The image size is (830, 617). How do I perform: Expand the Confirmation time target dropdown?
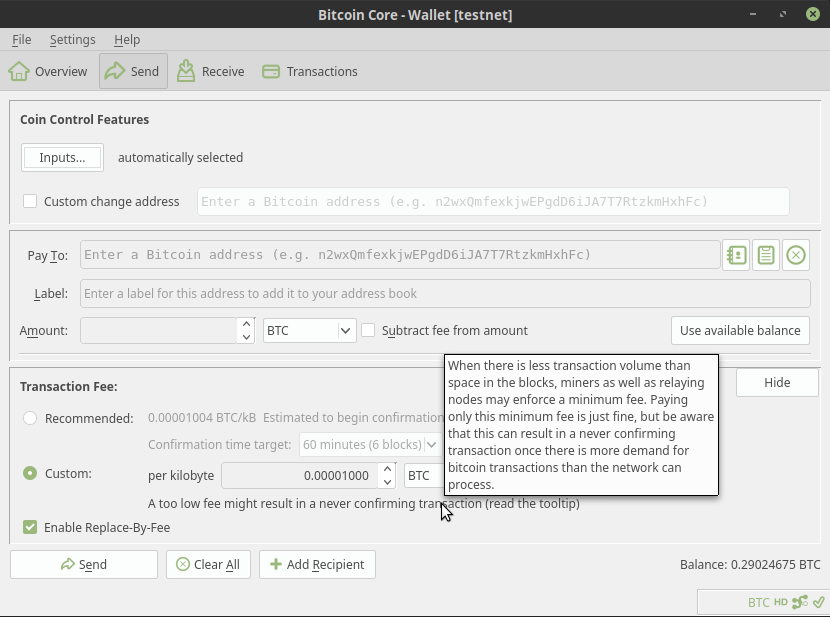tap(370, 444)
